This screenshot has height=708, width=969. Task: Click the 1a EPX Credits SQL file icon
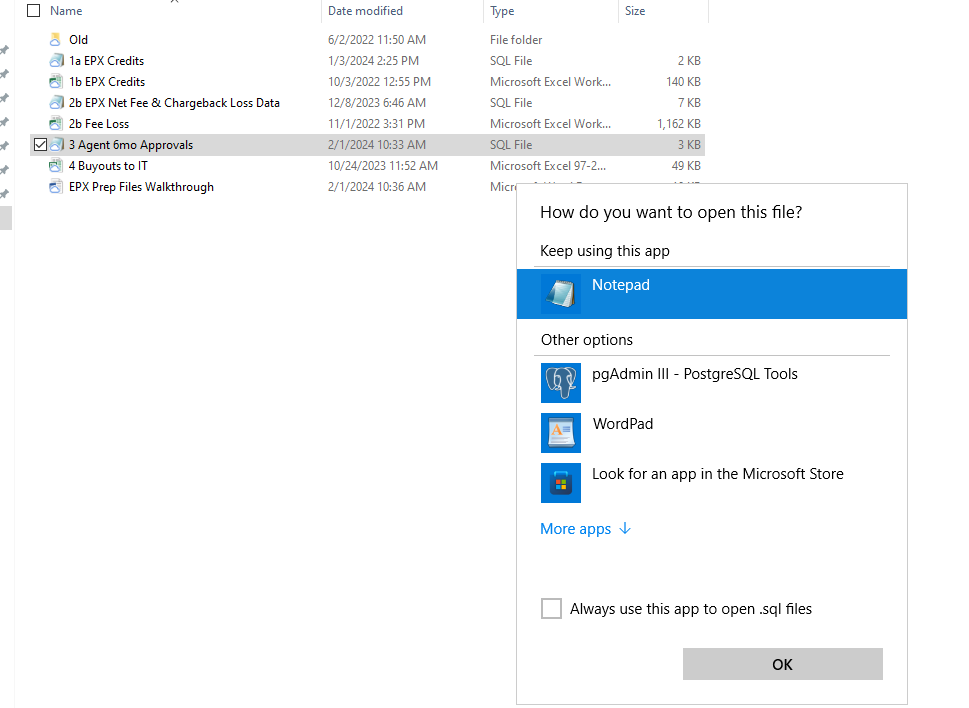click(x=56, y=61)
